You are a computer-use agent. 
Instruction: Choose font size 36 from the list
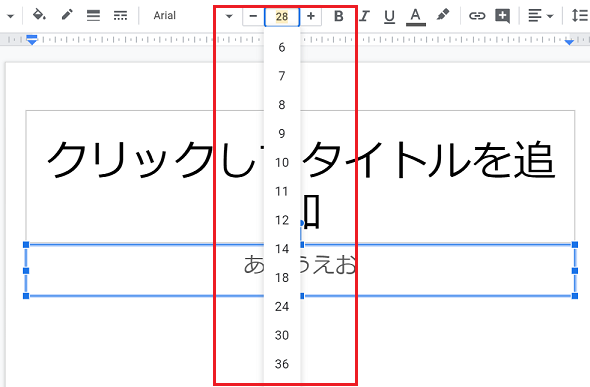(282, 364)
